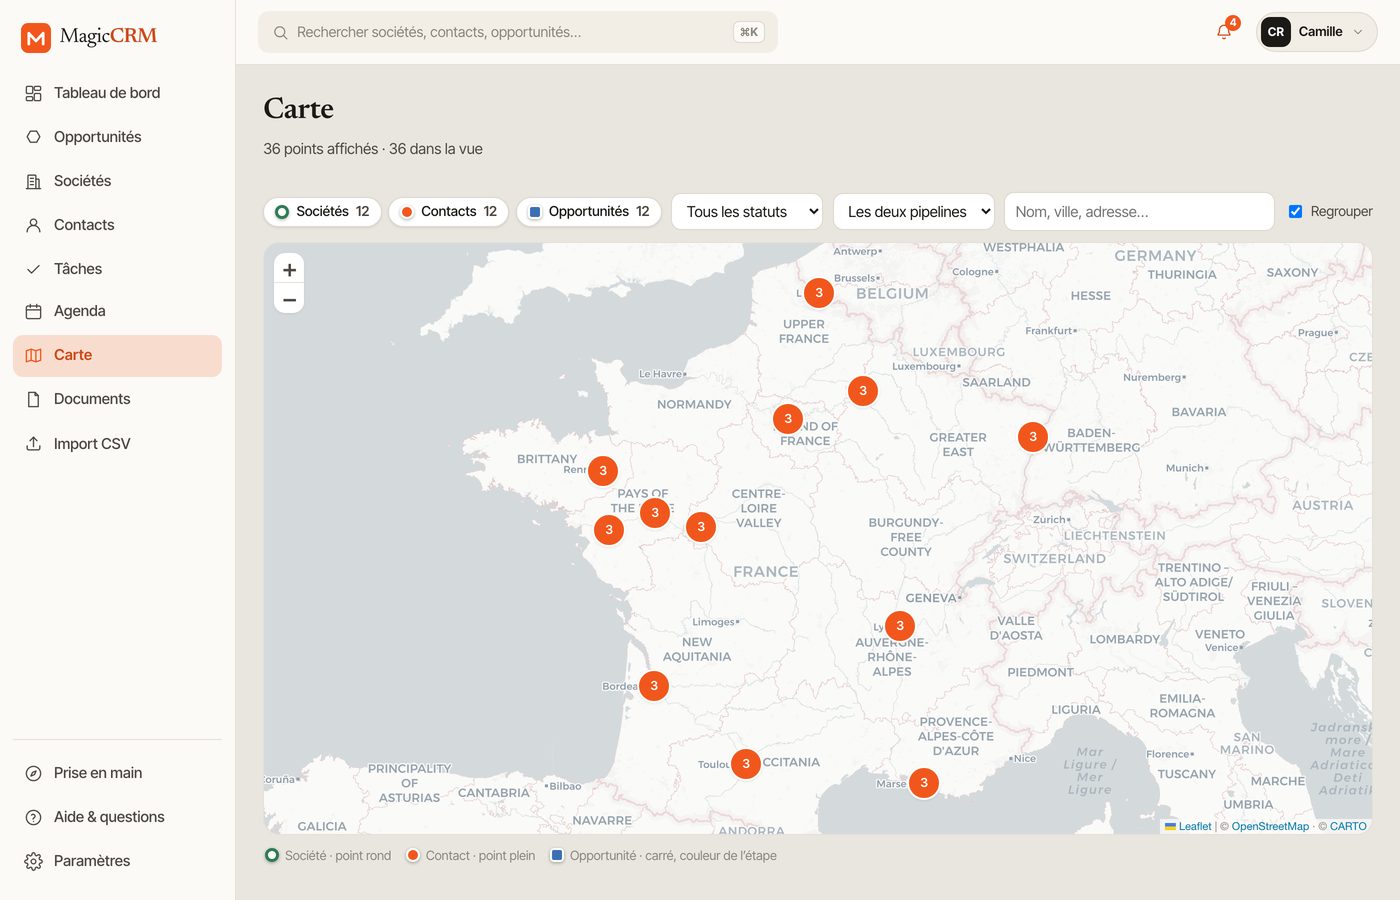Open Tableau de bord dashboard icon
The image size is (1400, 900).
coord(33,93)
